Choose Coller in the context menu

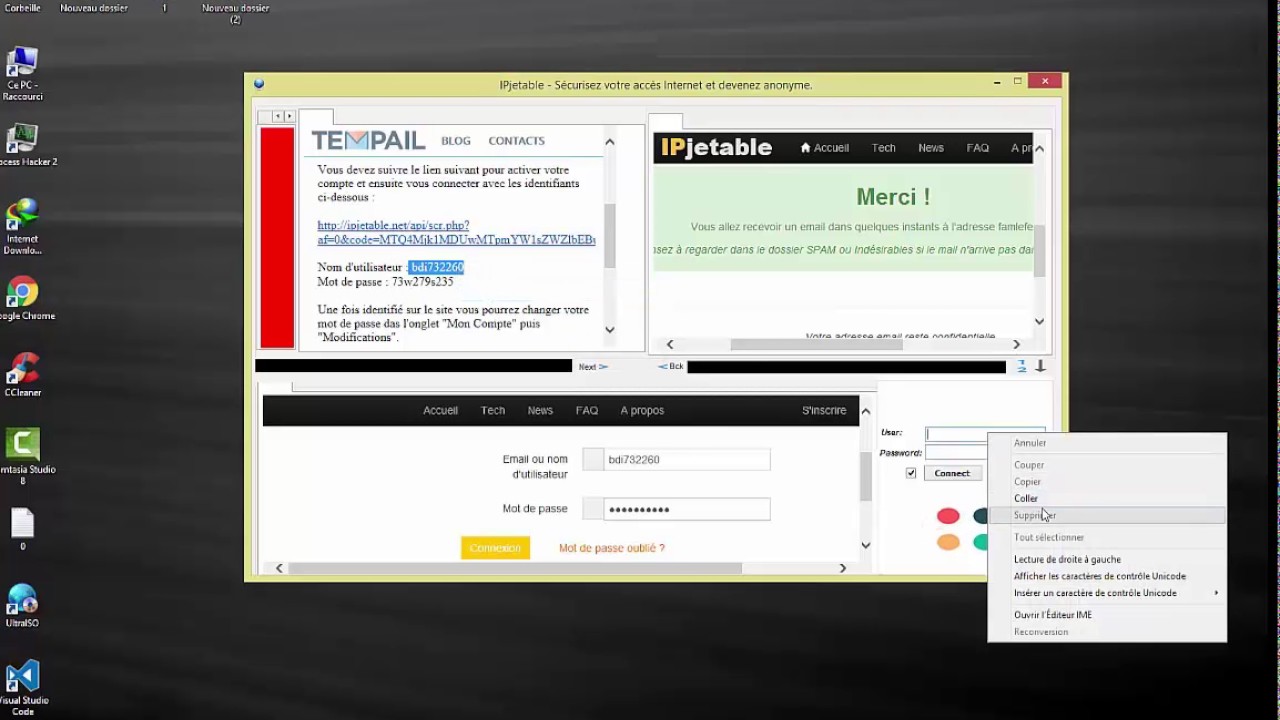pos(1106,498)
